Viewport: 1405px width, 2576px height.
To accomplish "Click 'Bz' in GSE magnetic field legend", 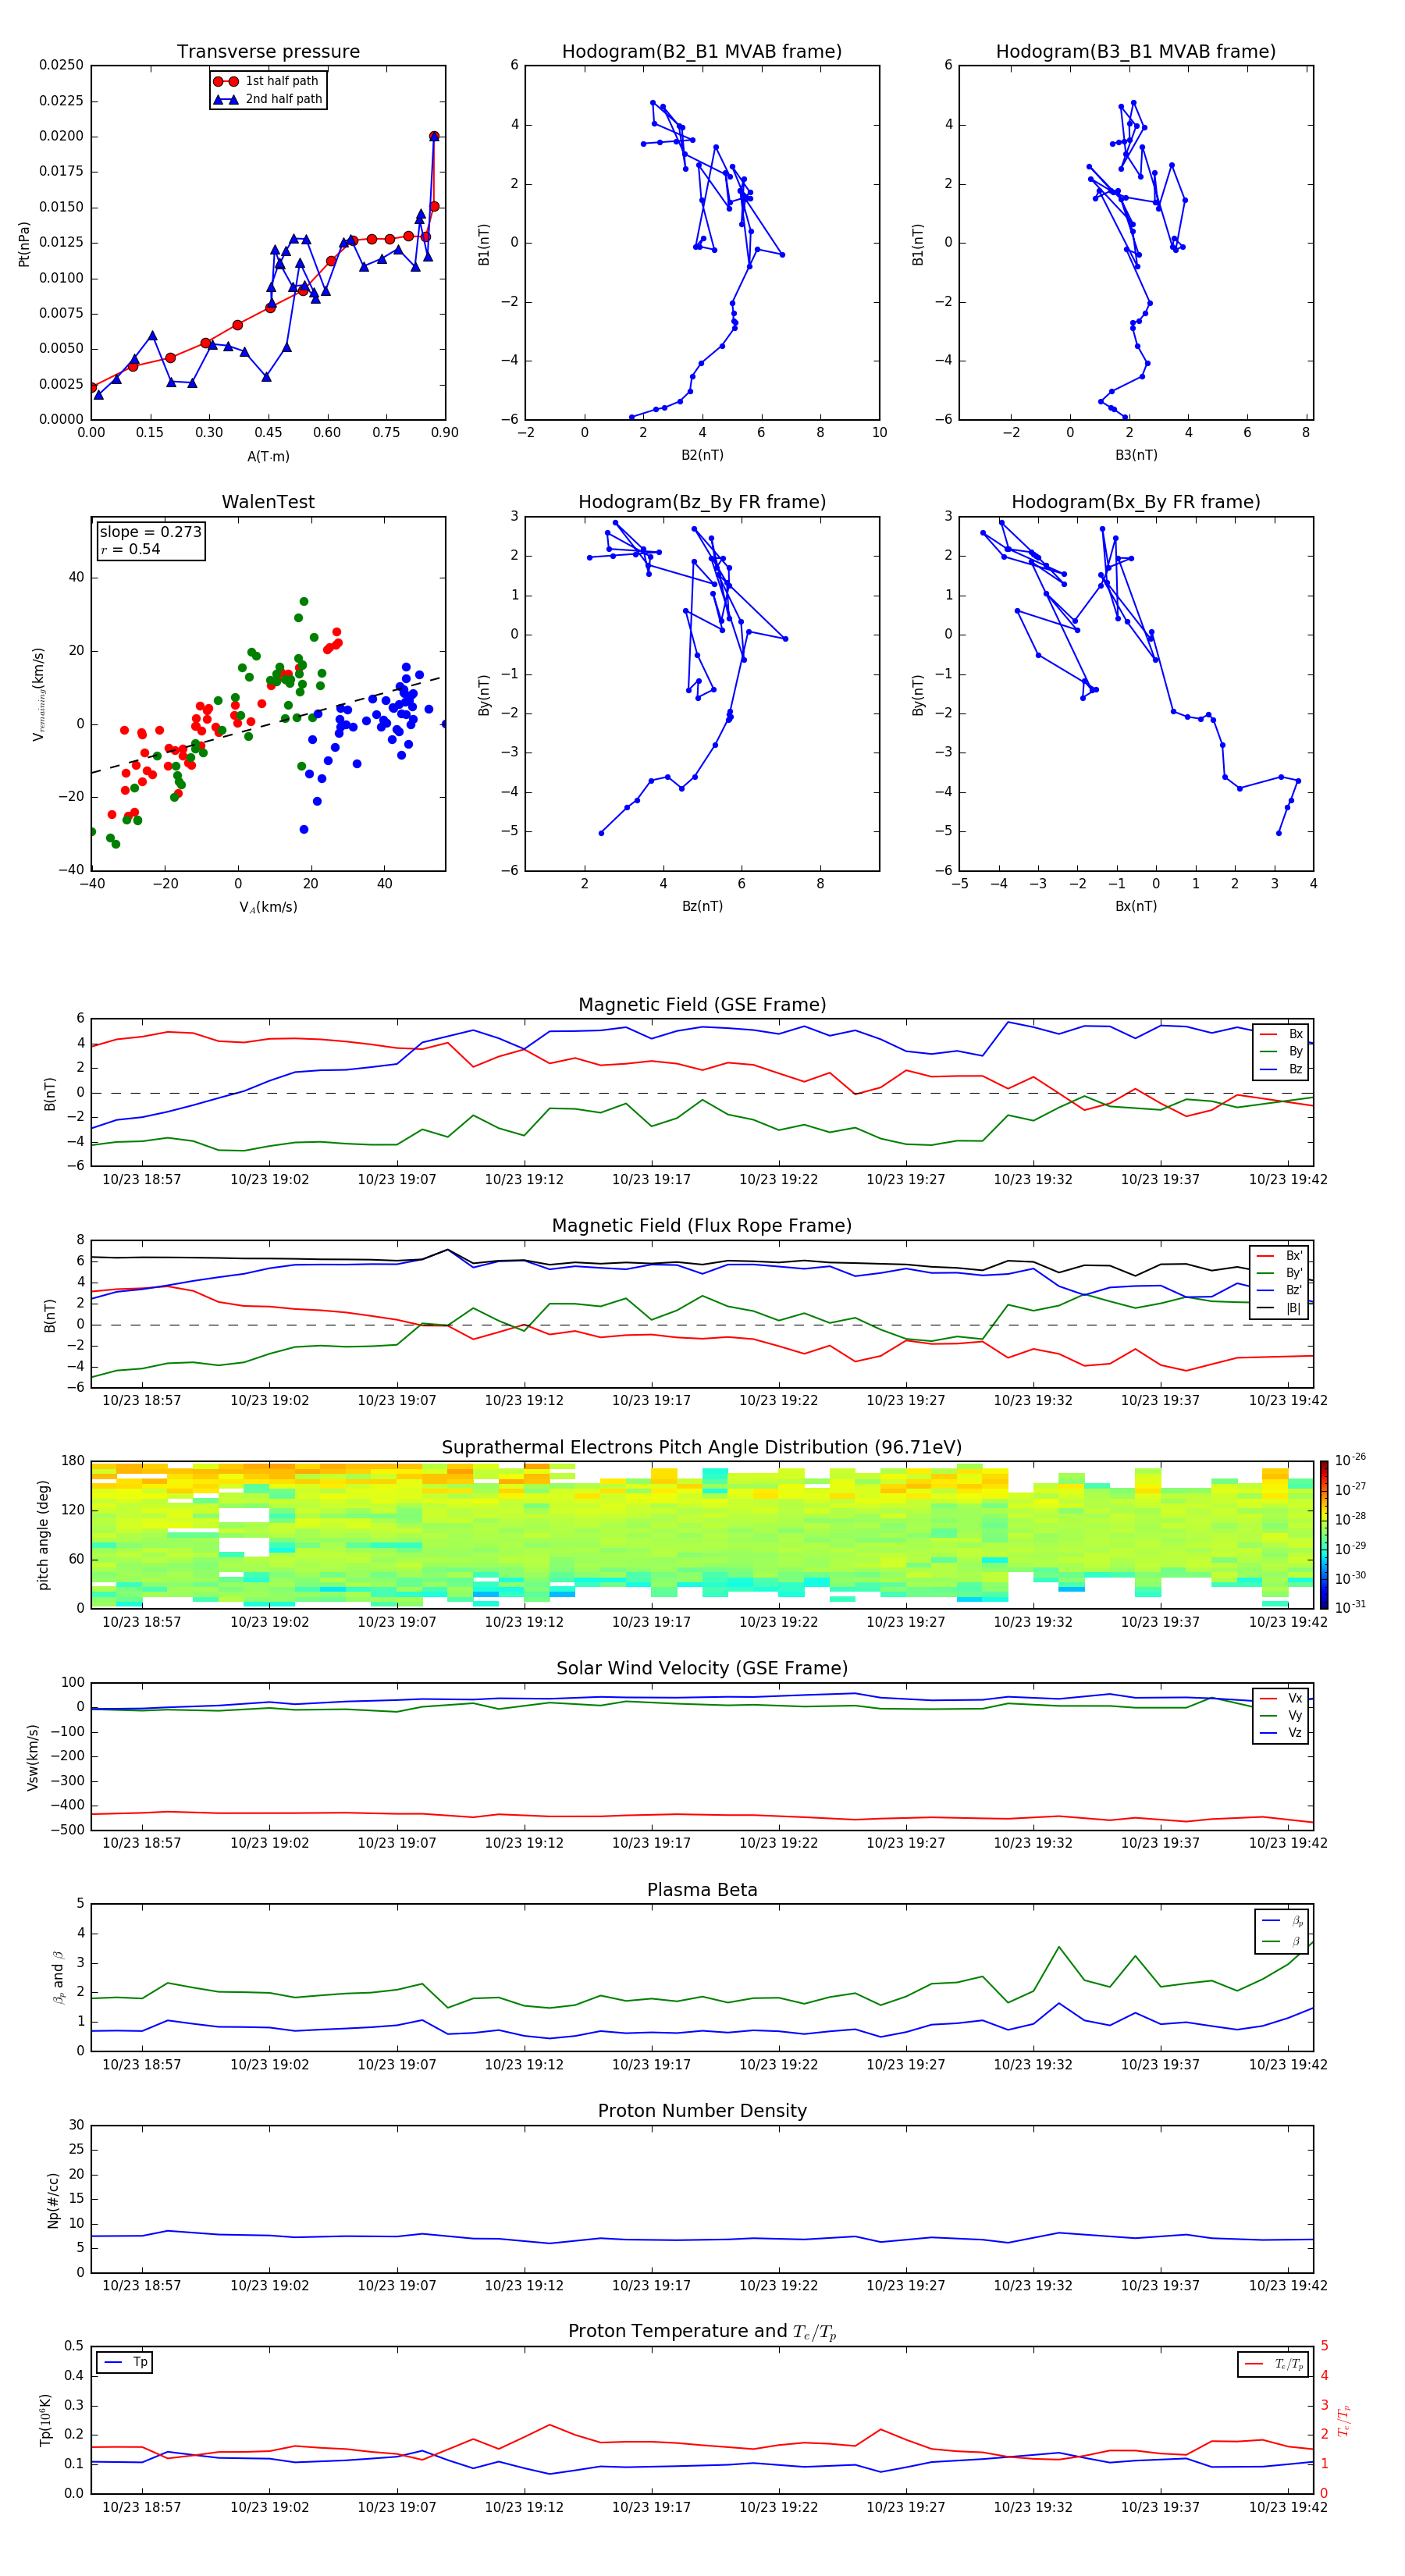I will pos(1281,1069).
